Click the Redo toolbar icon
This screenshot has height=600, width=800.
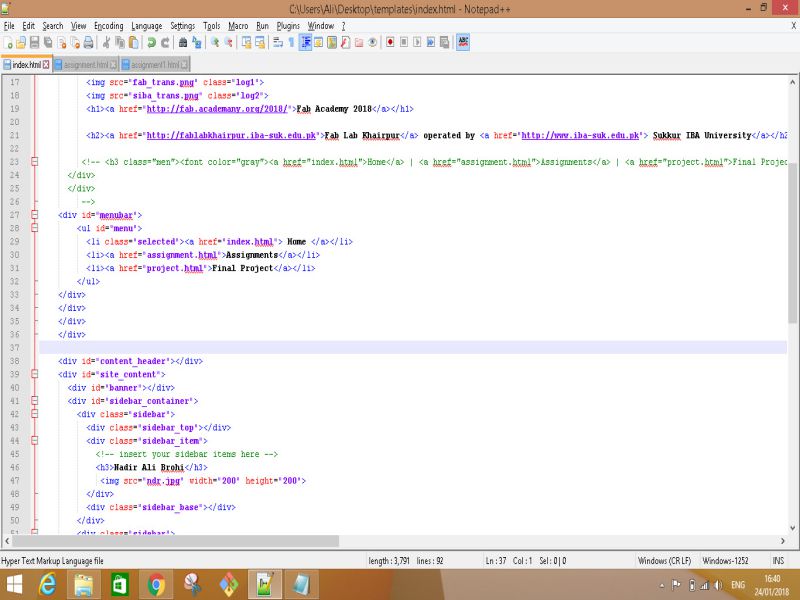(x=165, y=42)
